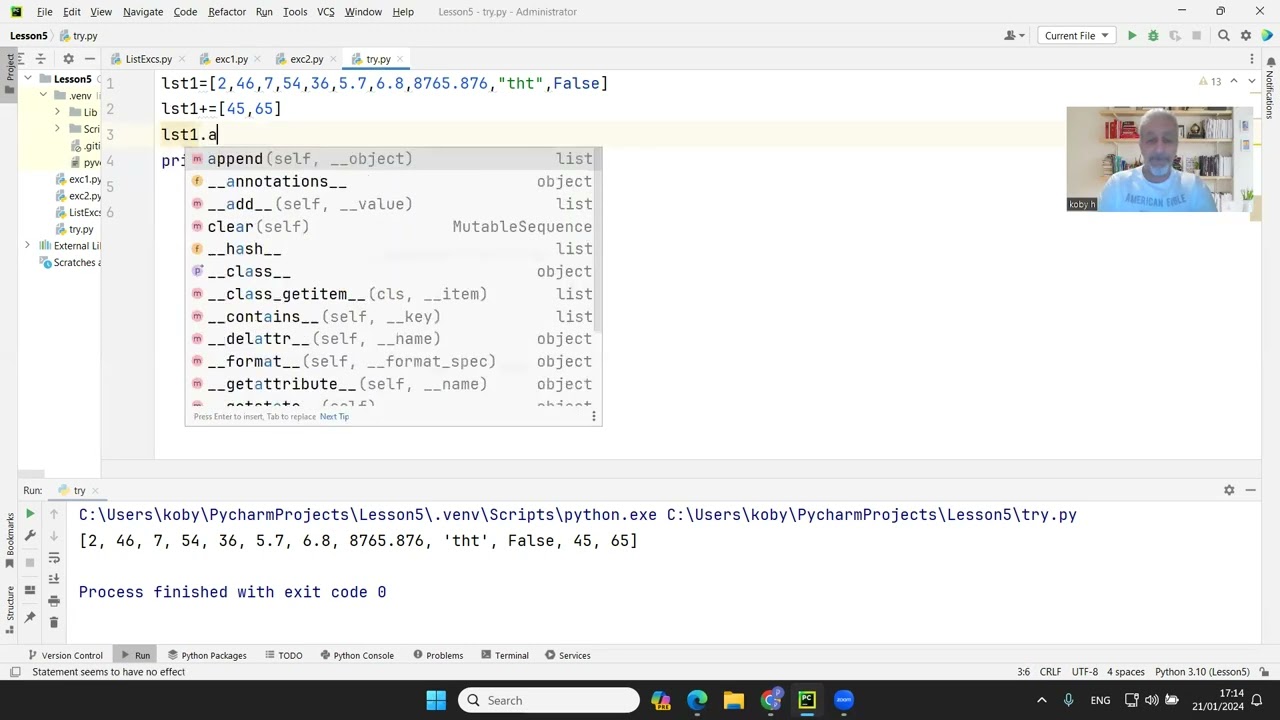Expand the Scripts folder
This screenshot has height=720, width=1280.
pos(57,129)
